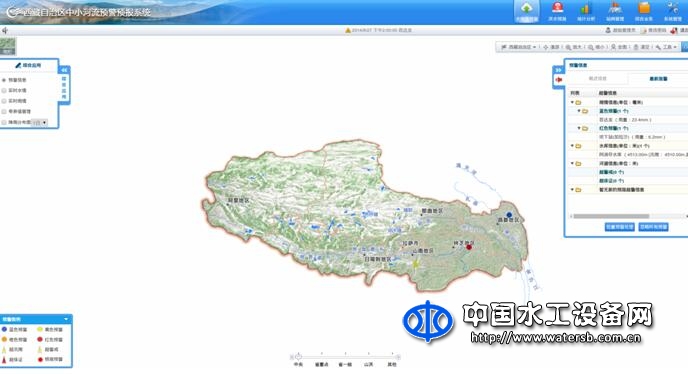The height and width of the screenshot is (374, 688).
Task: Click the red logout icon
Action: pos(674,30)
